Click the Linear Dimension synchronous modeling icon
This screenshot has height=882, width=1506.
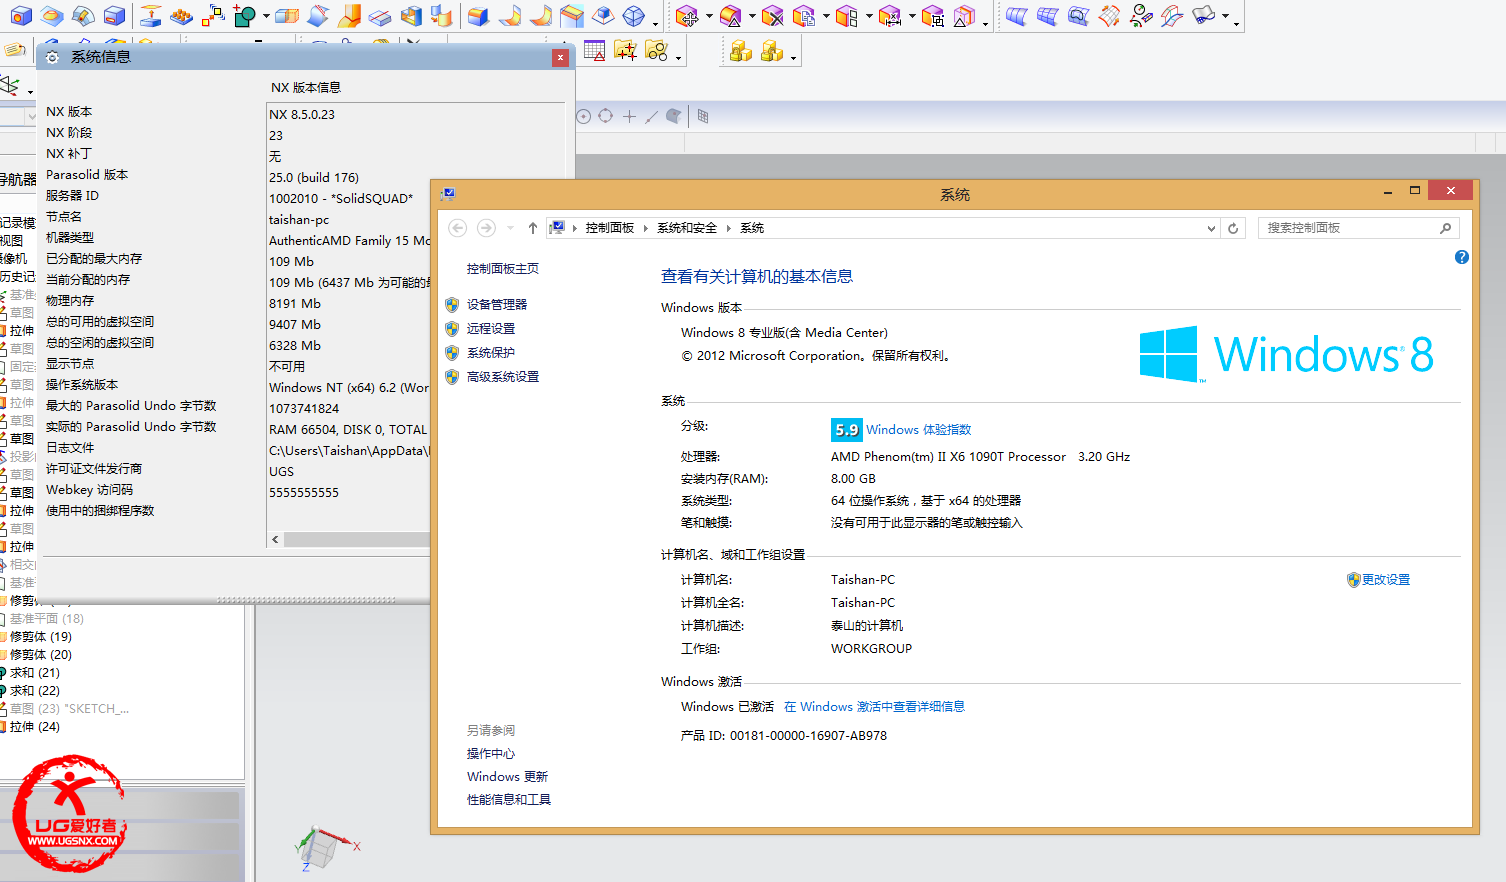coord(890,16)
